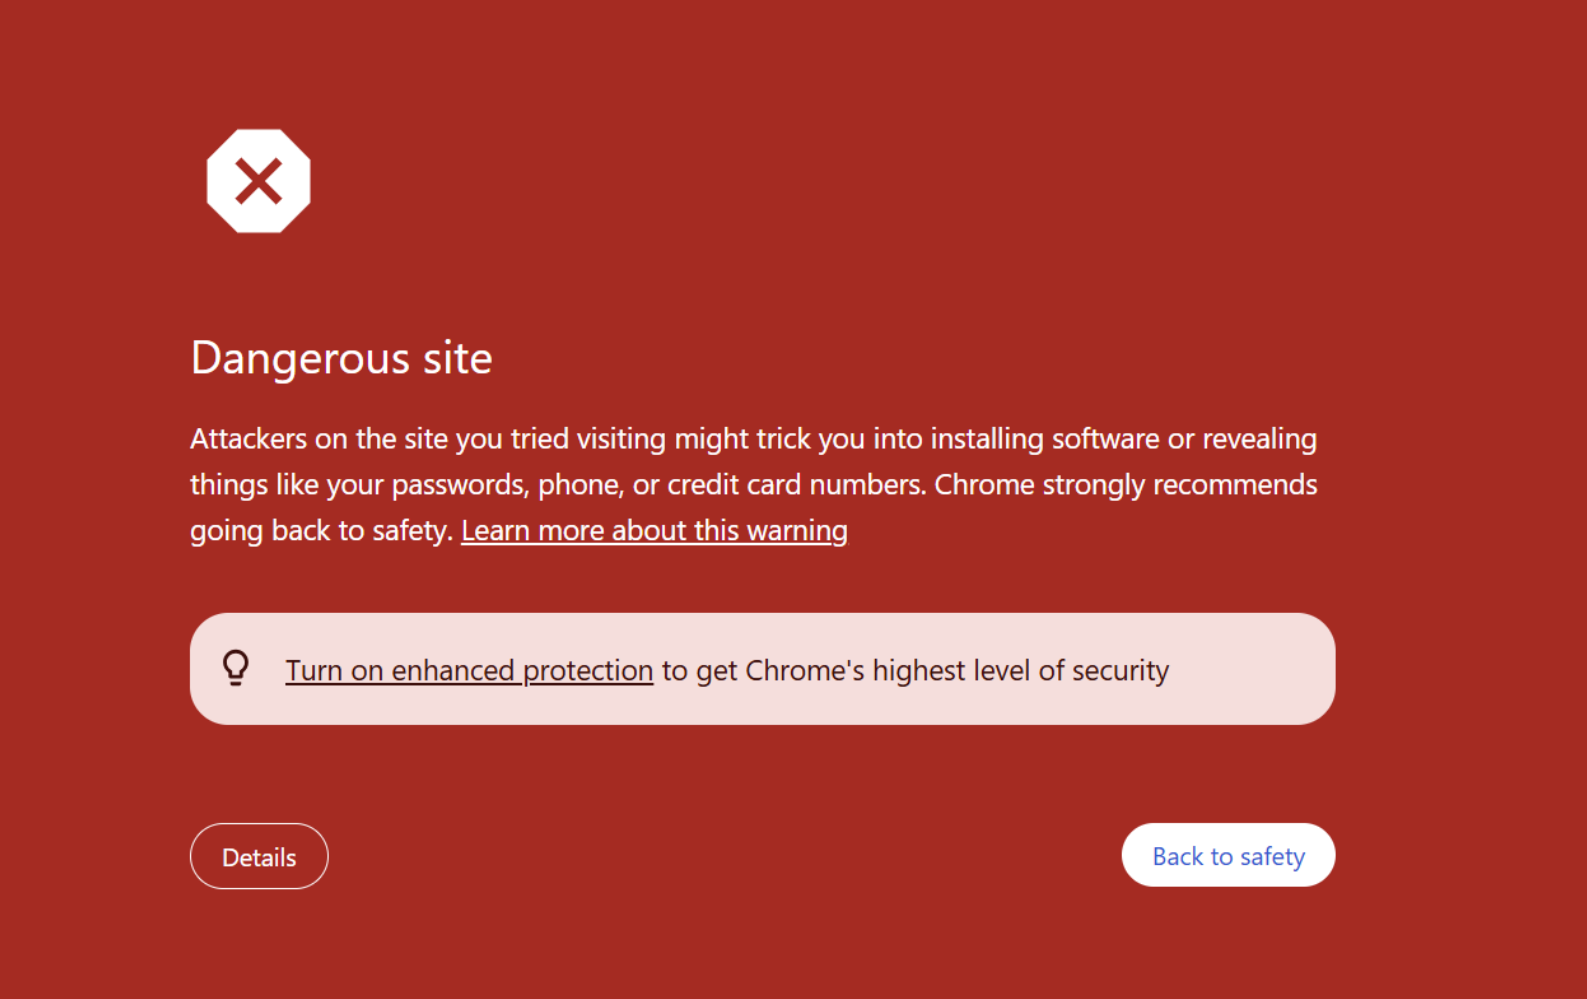
Task: Expand the Details section of the warning
Action: click(x=258, y=856)
